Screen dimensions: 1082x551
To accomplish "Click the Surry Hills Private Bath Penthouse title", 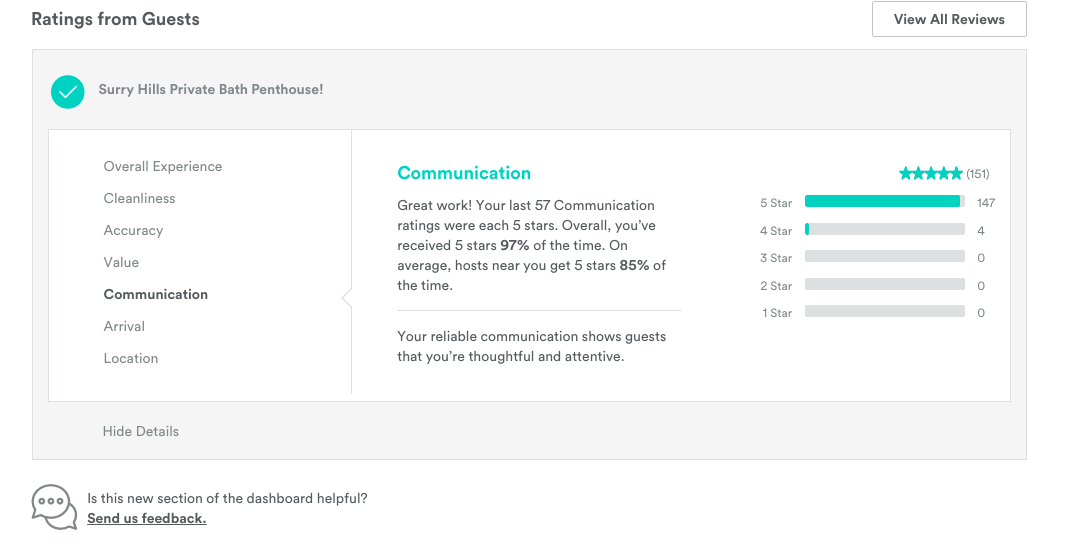I will coord(210,90).
